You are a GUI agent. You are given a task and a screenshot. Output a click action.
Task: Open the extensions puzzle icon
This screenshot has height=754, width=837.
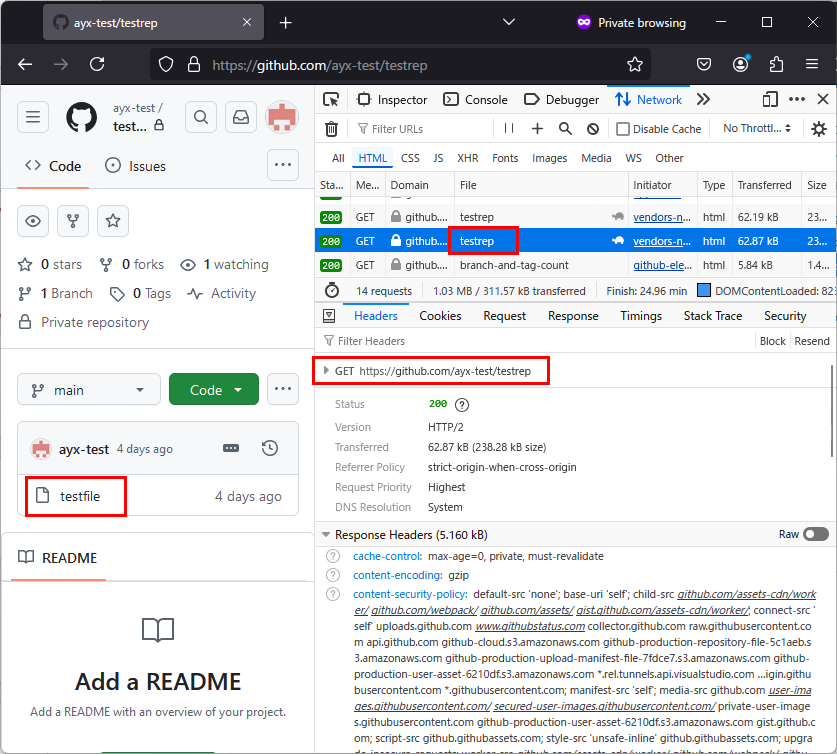[776, 65]
